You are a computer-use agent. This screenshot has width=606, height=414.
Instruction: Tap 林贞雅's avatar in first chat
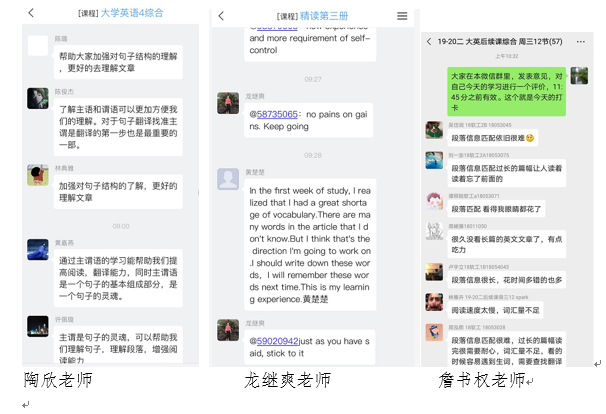tap(38, 175)
